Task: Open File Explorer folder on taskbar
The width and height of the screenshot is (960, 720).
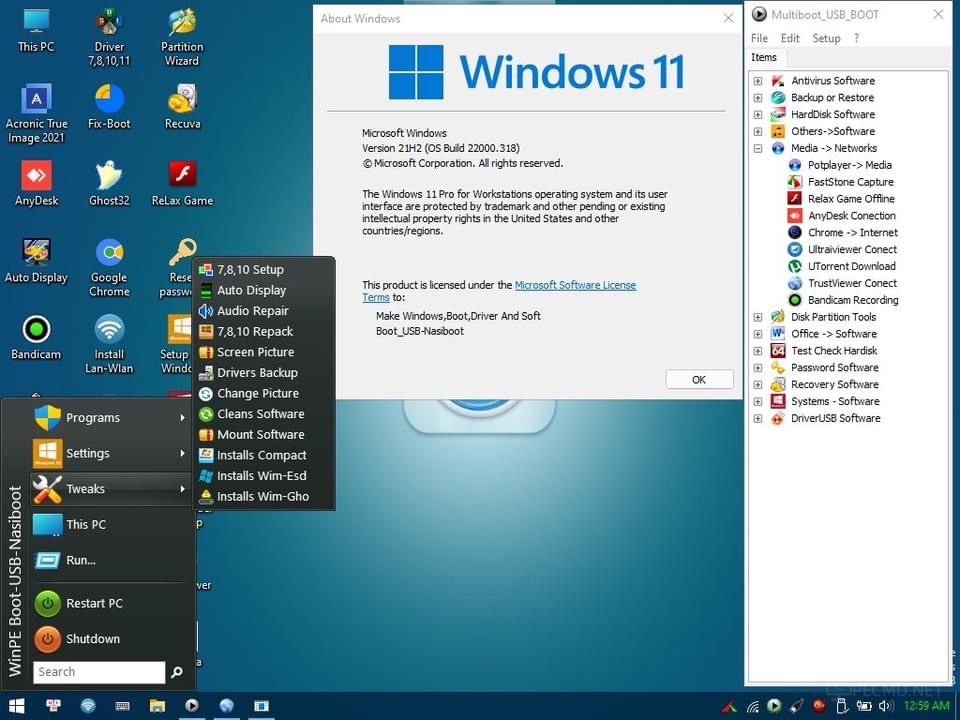Action: (157, 706)
